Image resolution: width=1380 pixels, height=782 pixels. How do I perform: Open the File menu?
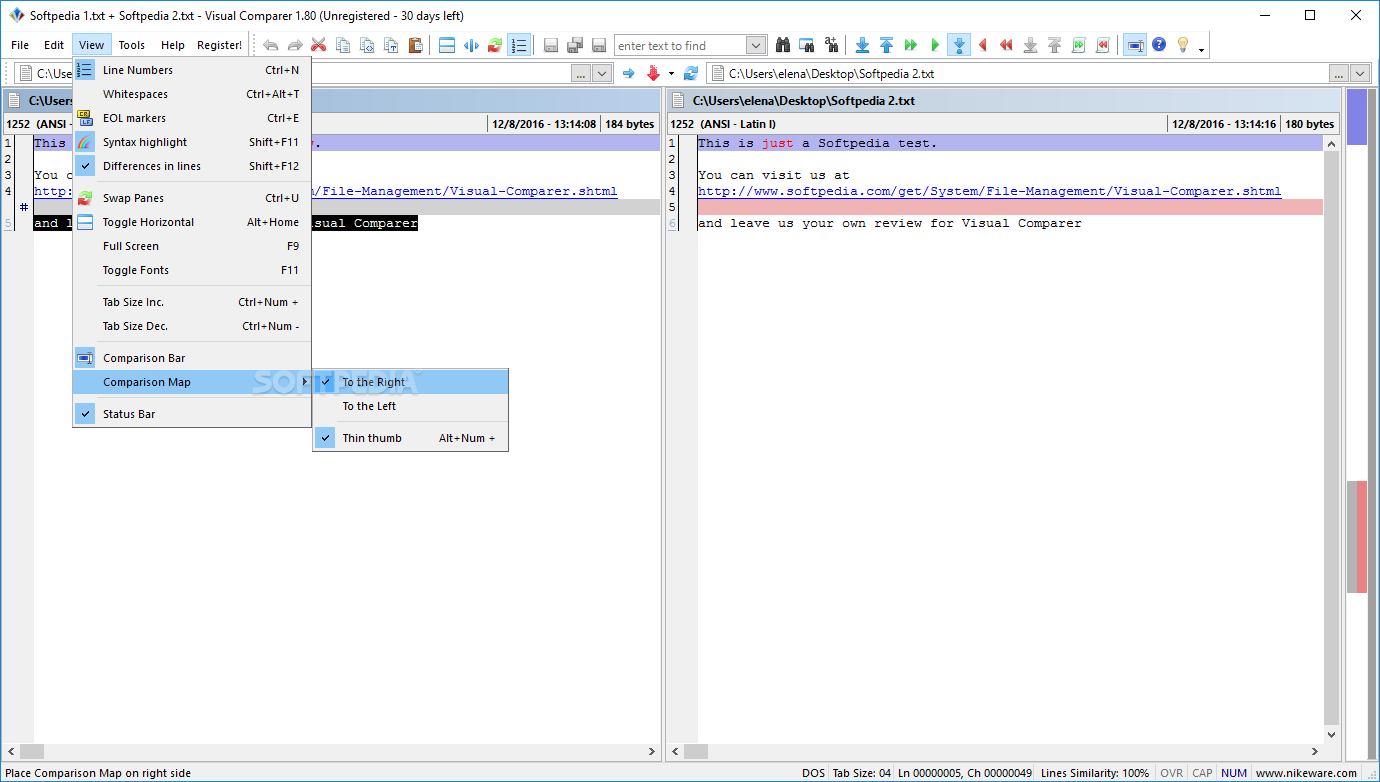click(x=20, y=45)
